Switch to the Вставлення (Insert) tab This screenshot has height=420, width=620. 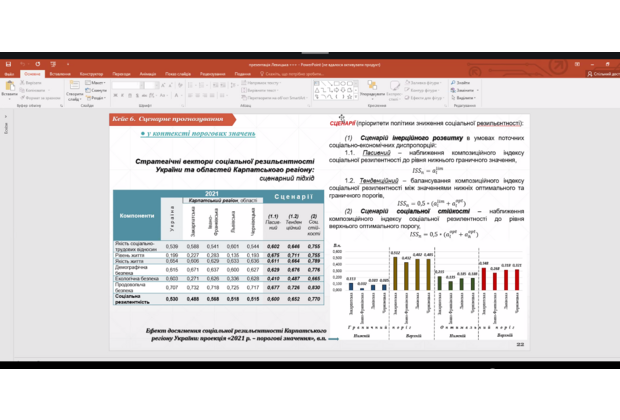pos(60,74)
